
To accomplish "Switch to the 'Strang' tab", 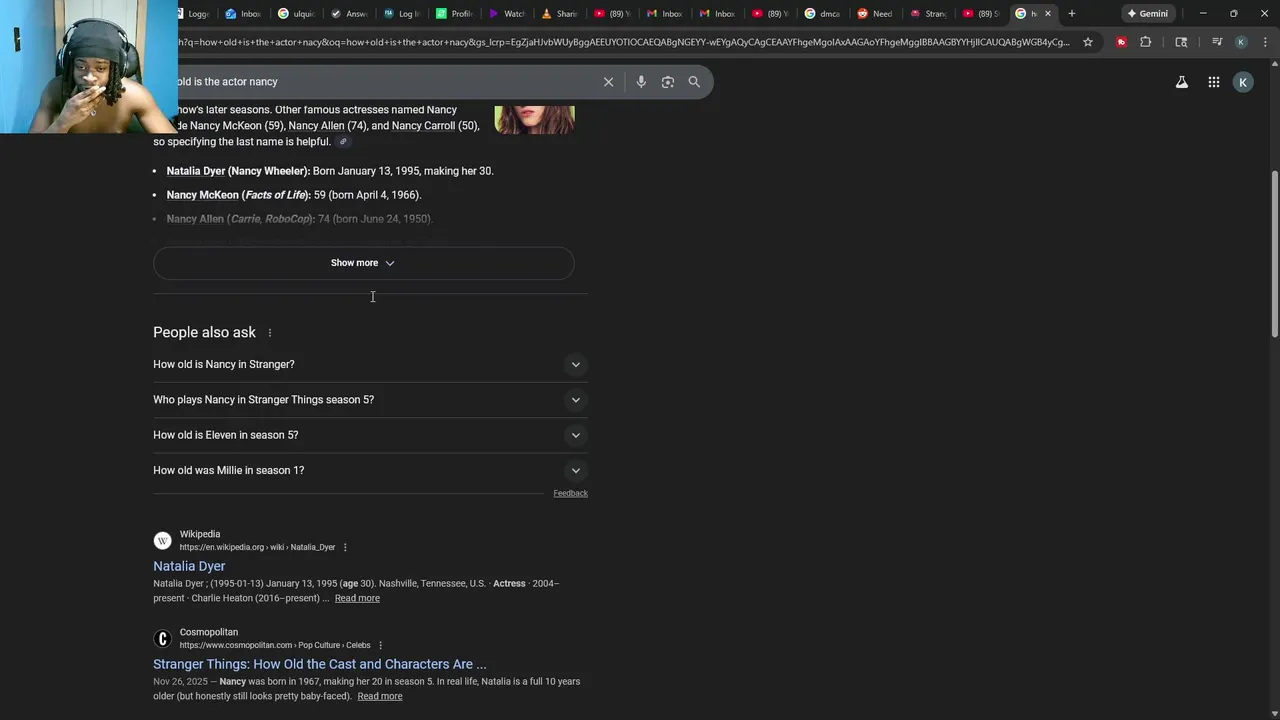I will pos(929,13).
